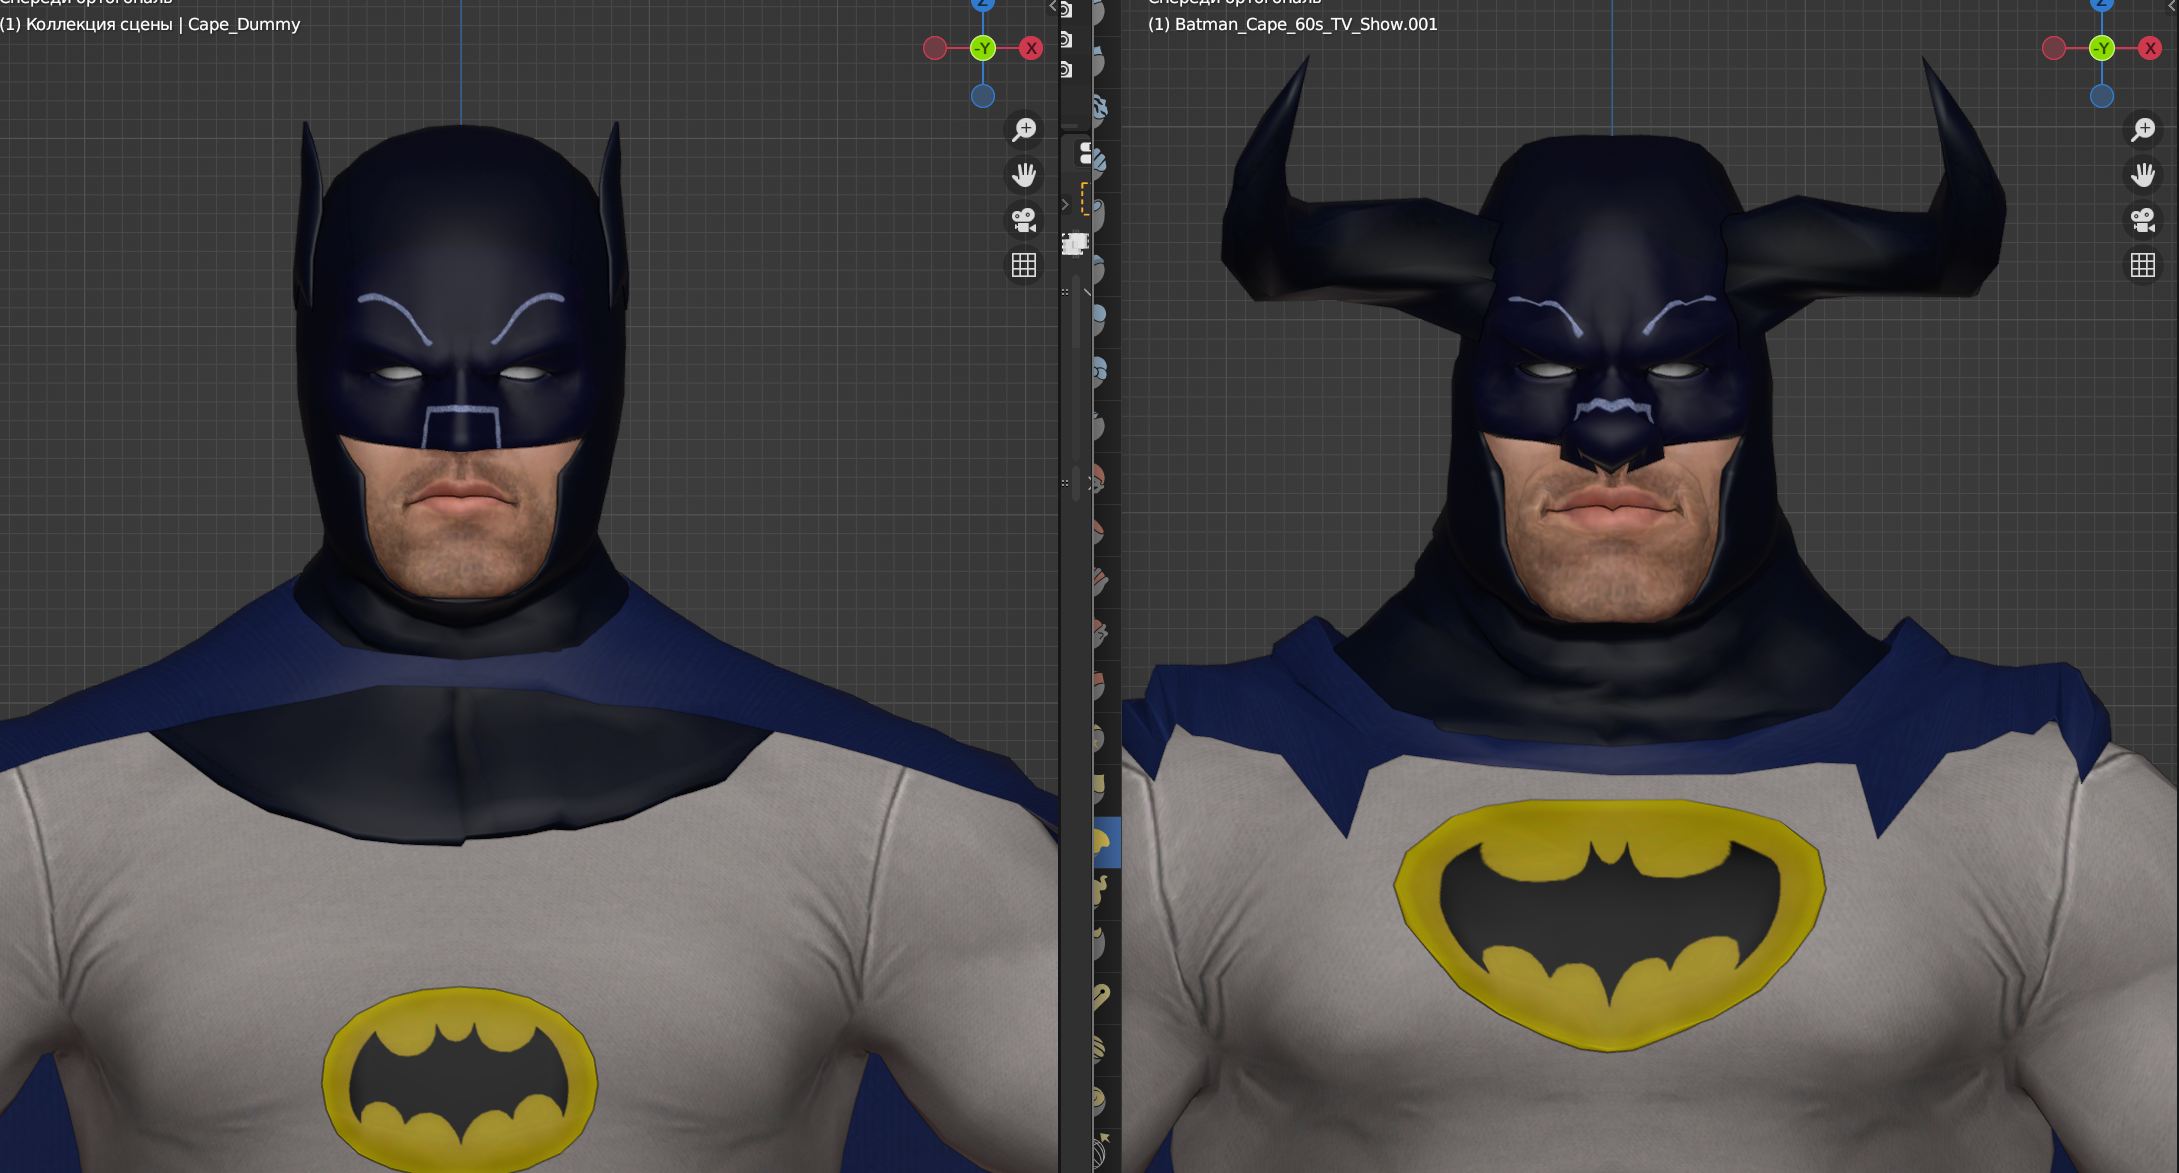2179x1173 pixels.
Task: Click red X axis on left viewport gizmo
Action: point(1031,48)
